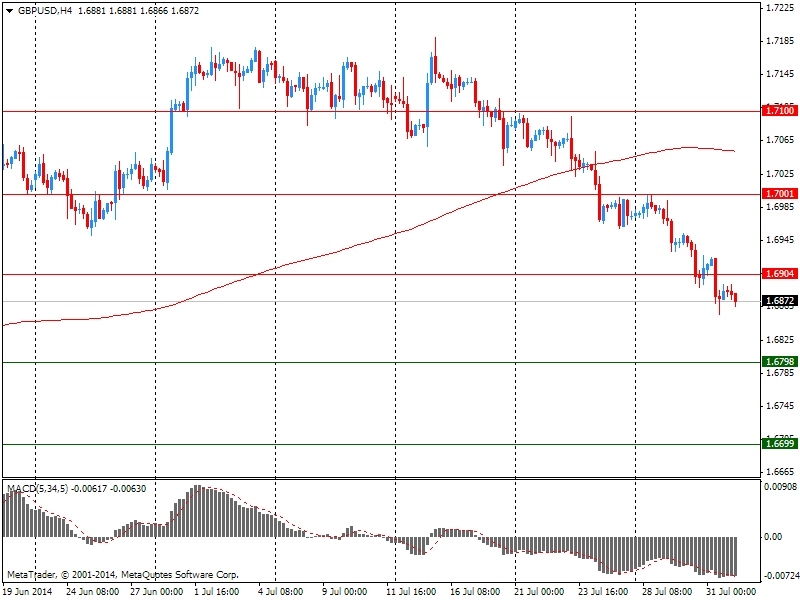
Task: Click the current price label 1.6872
Action: tap(779, 301)
